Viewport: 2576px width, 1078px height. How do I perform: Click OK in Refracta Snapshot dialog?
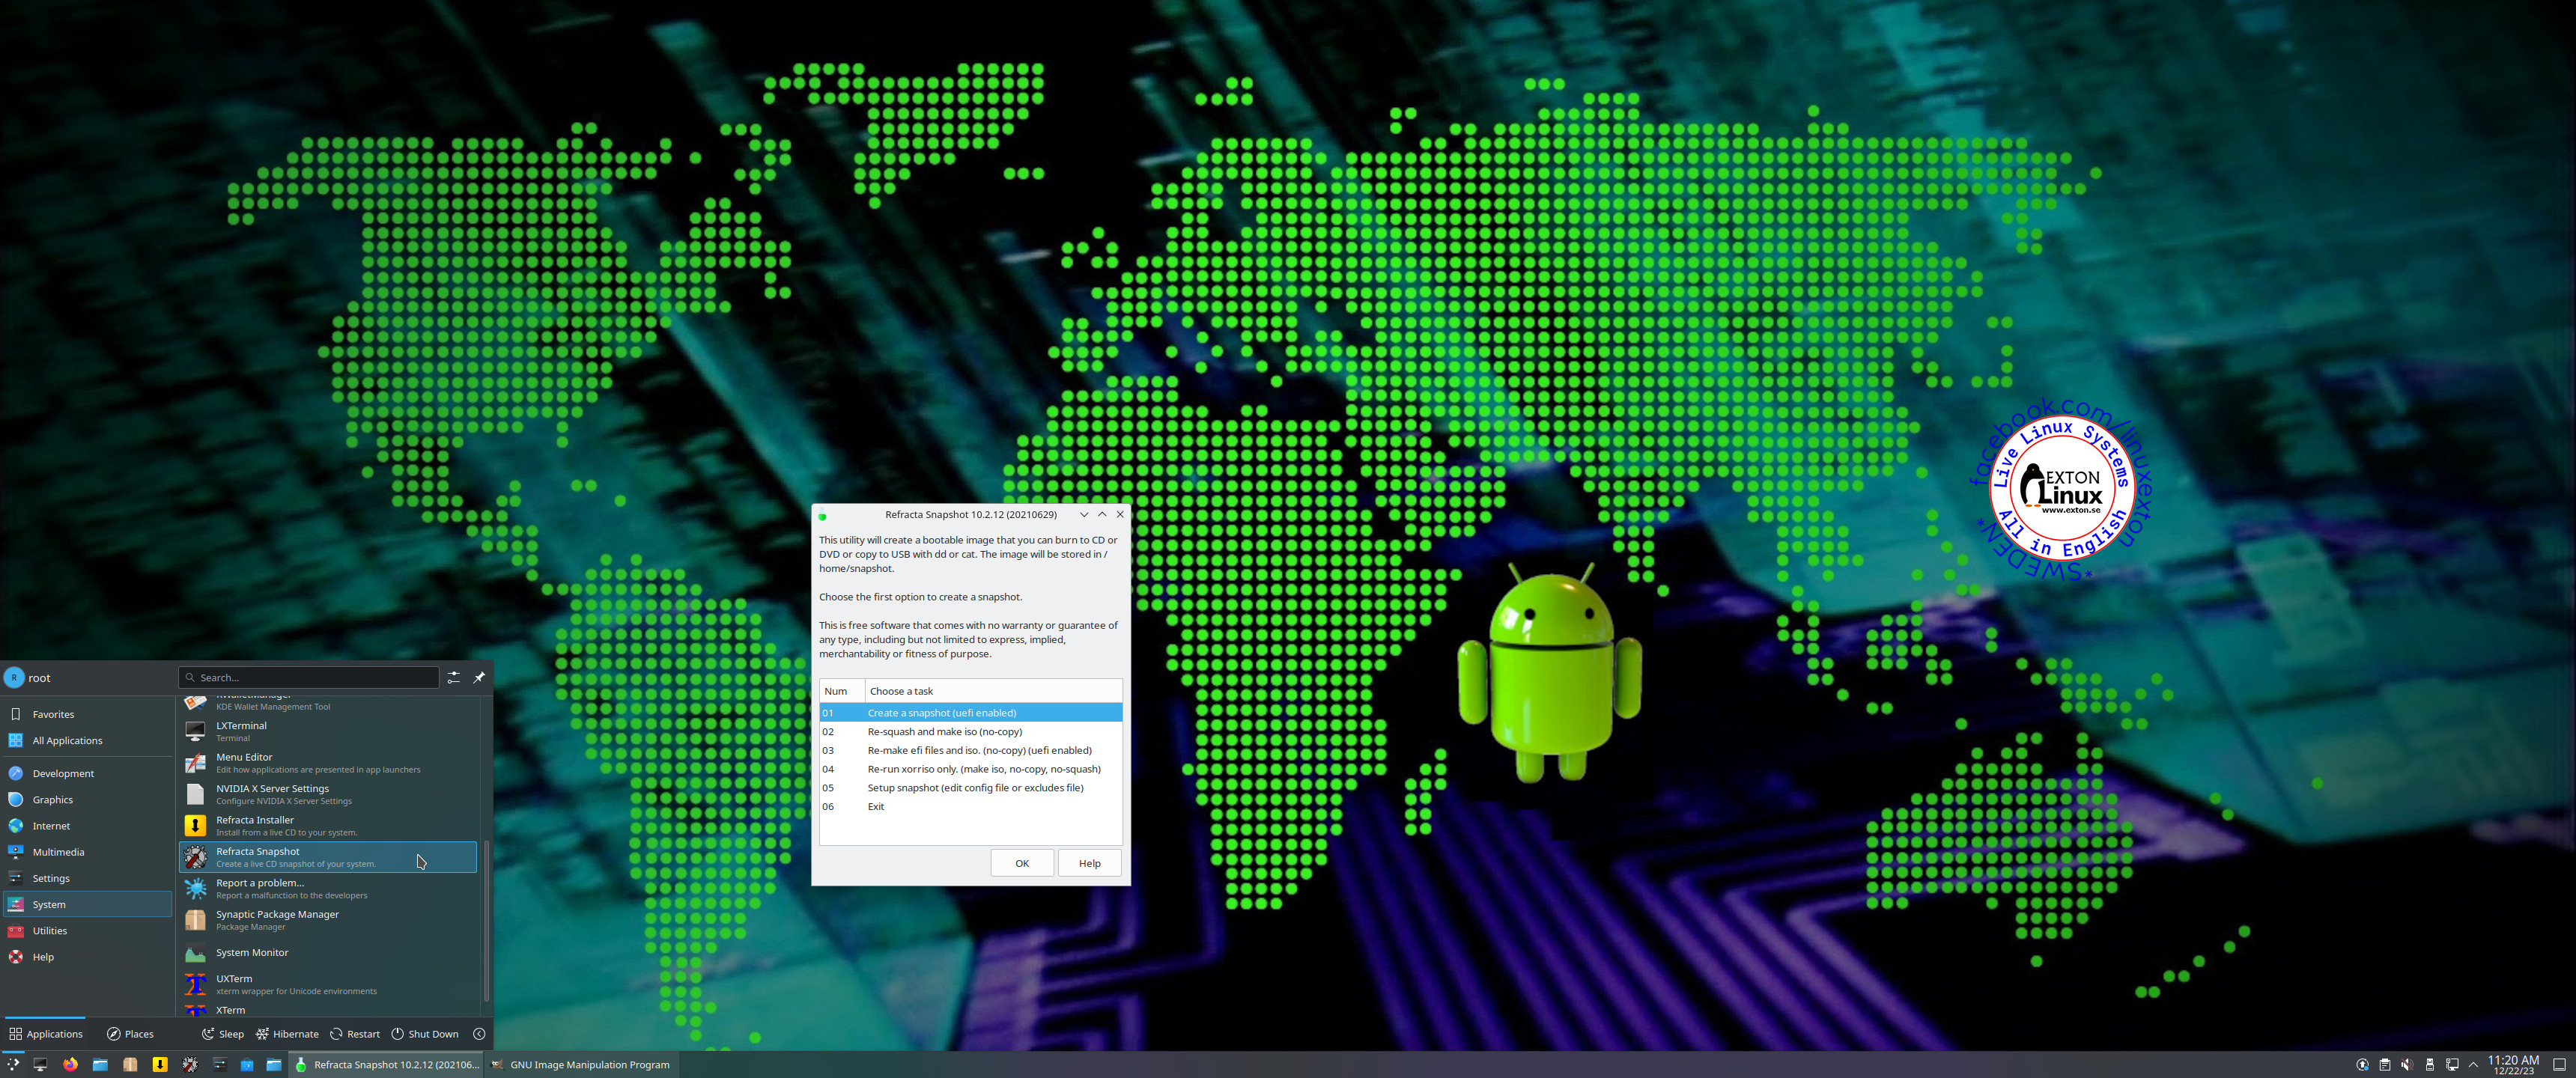coord(1022,863)
